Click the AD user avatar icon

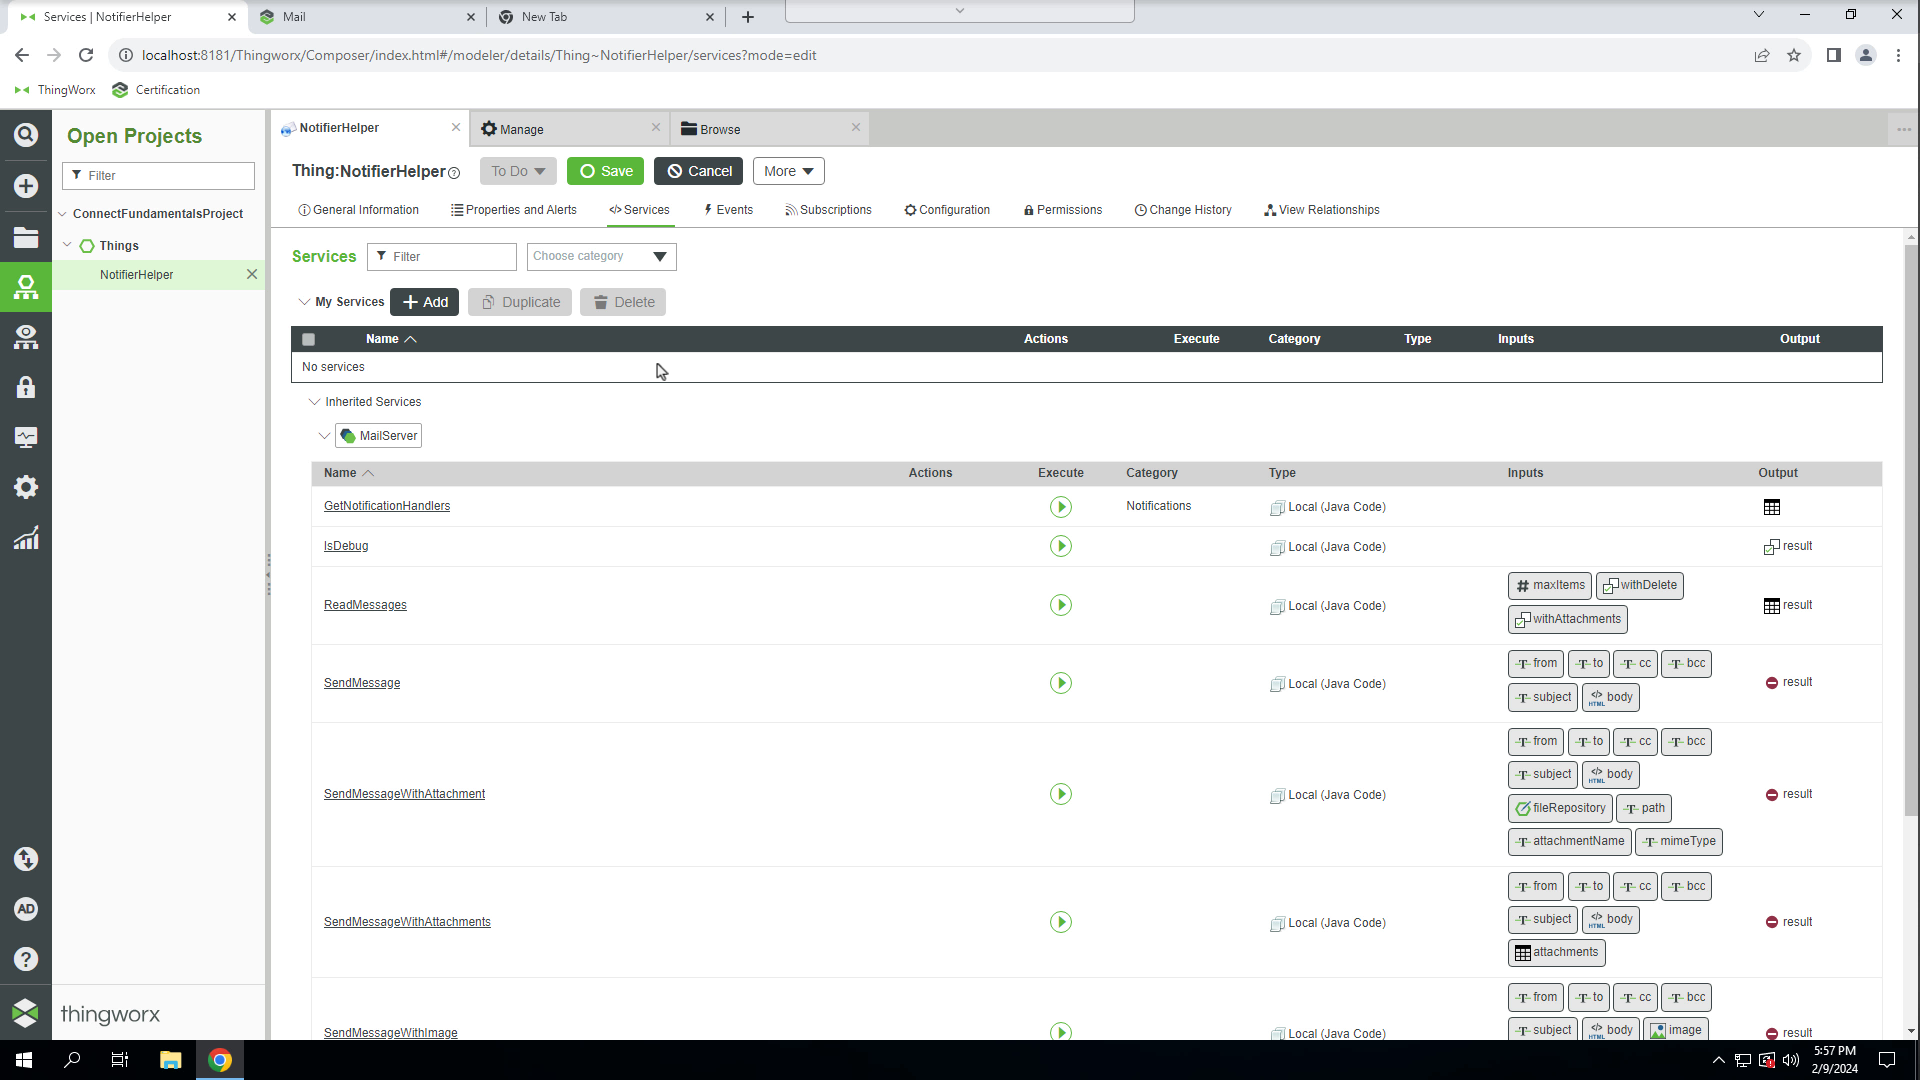(x=26, y=909)
